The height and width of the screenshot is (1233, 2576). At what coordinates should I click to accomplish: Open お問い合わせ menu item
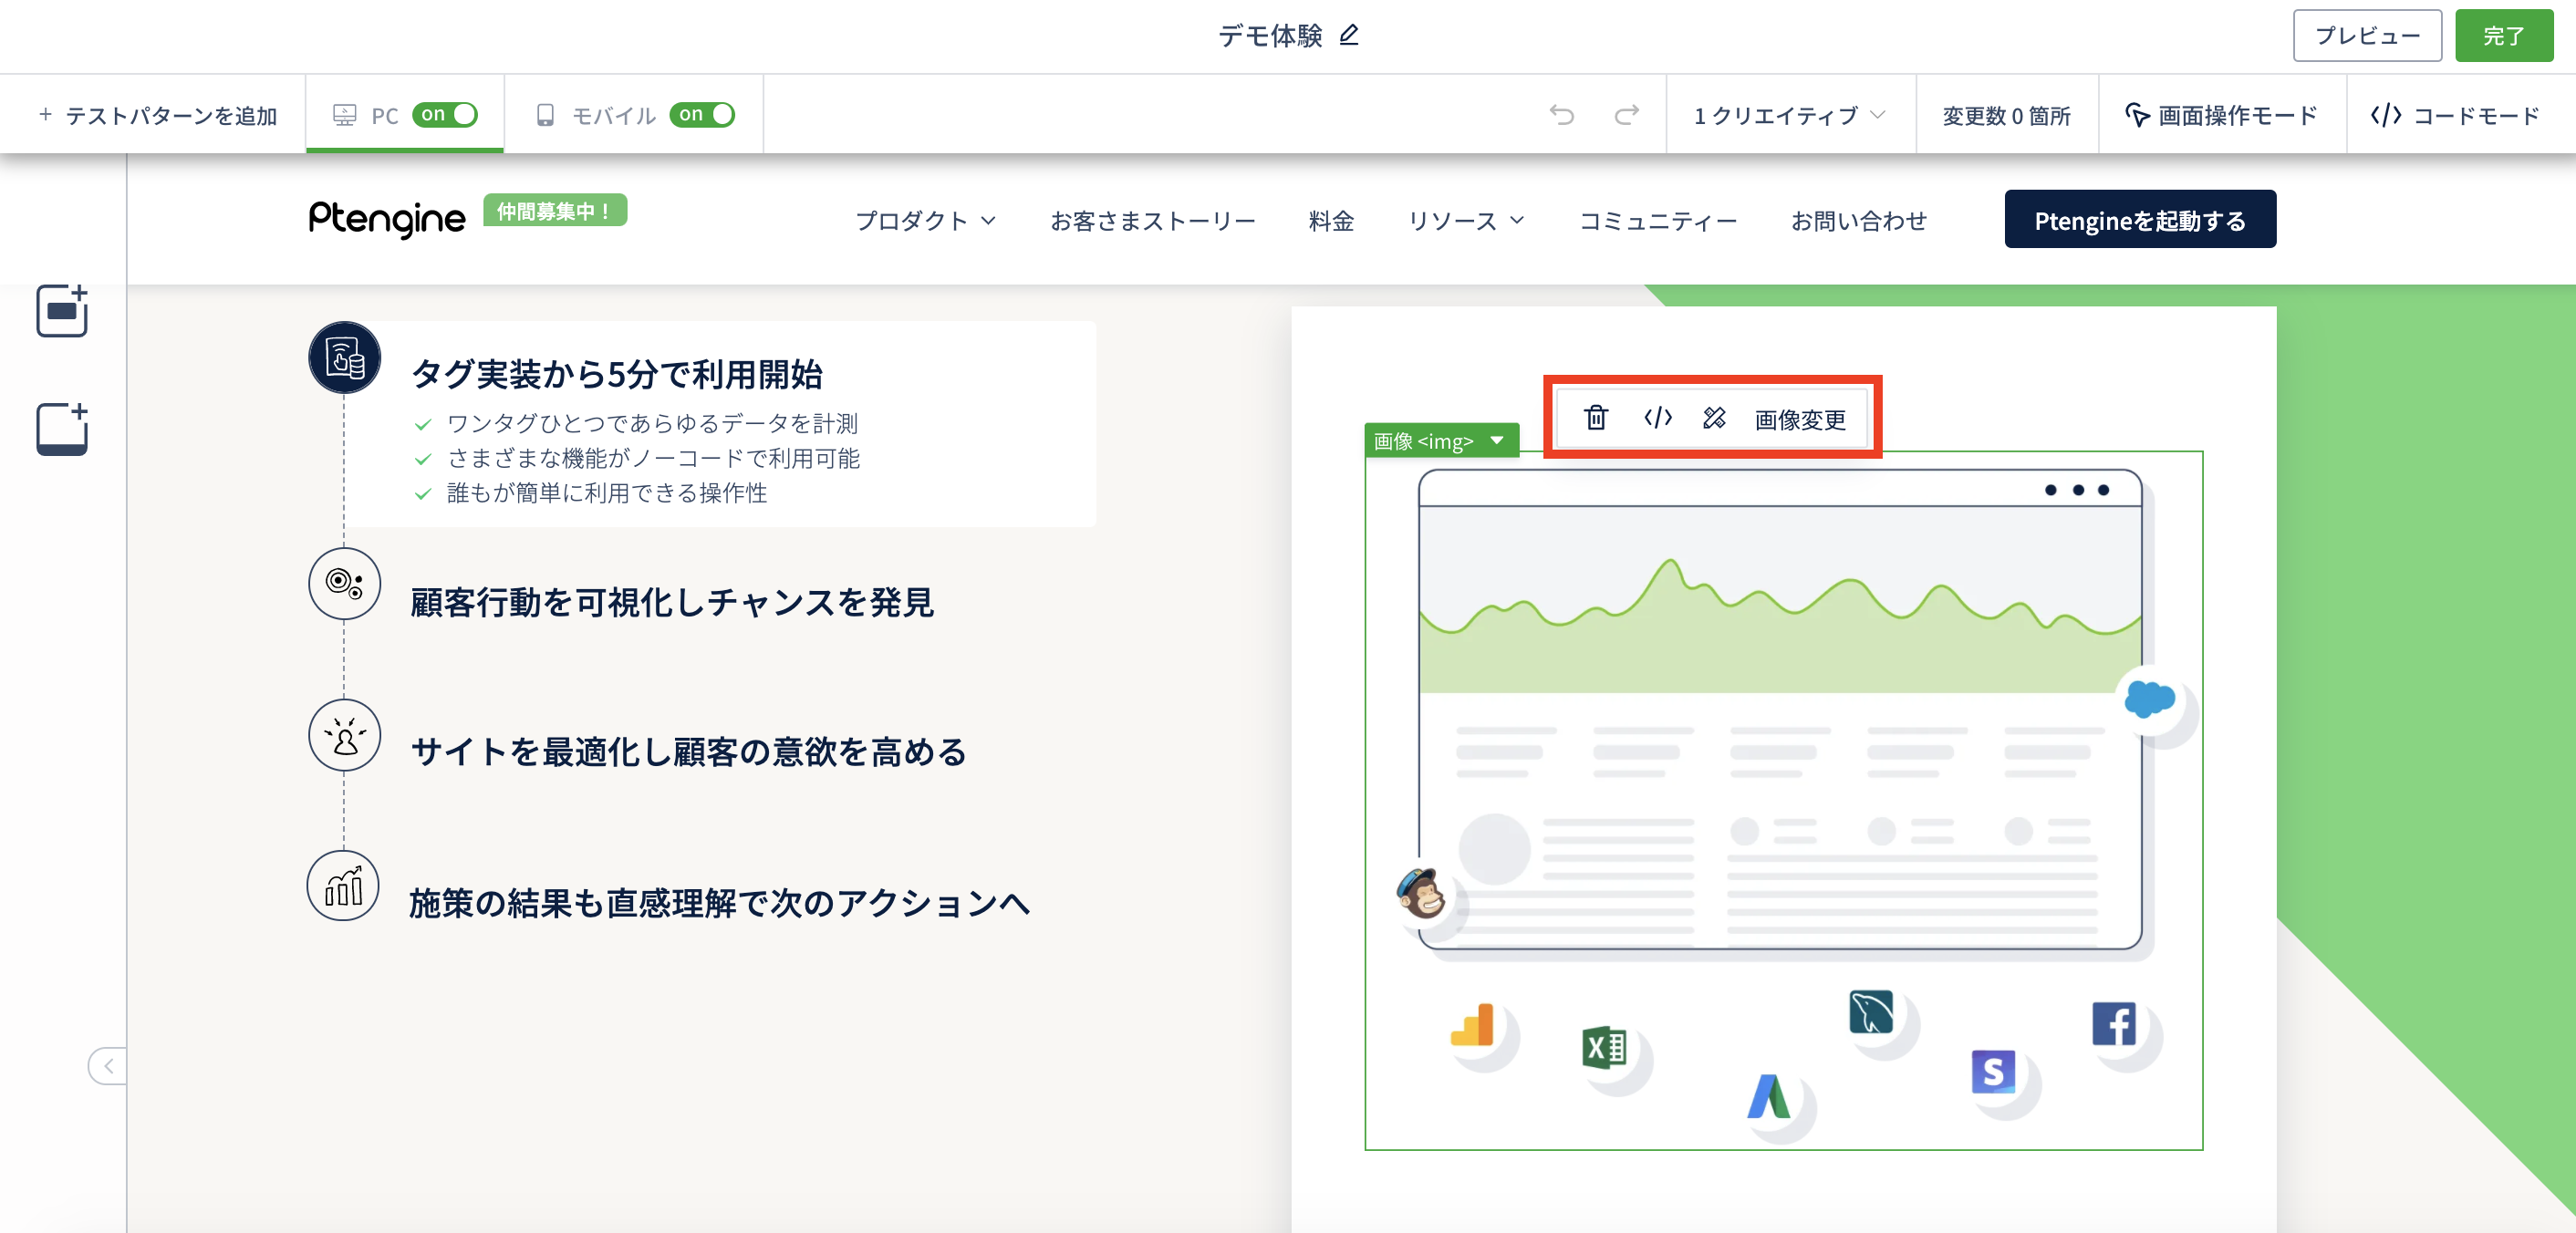(x=1859, y=221)
